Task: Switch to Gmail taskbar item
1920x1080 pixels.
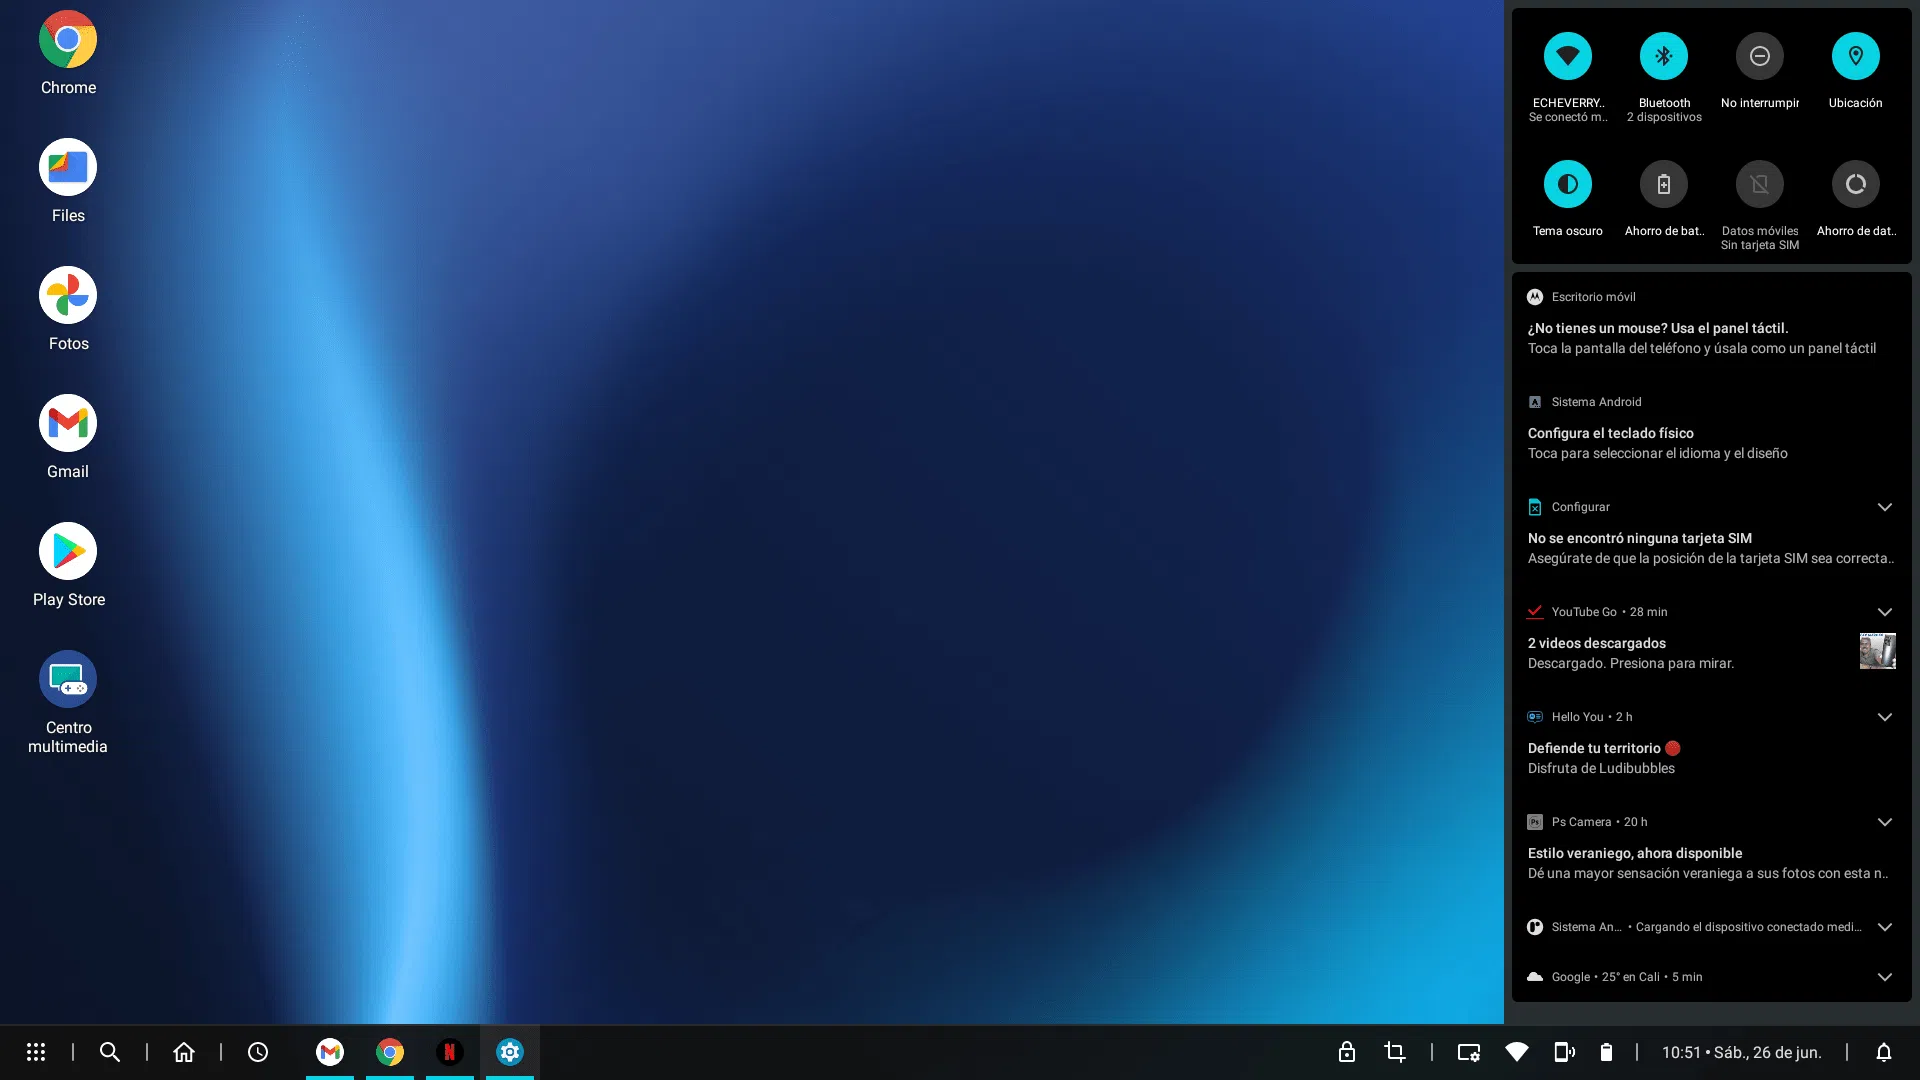Action: tap(330, 1052)
